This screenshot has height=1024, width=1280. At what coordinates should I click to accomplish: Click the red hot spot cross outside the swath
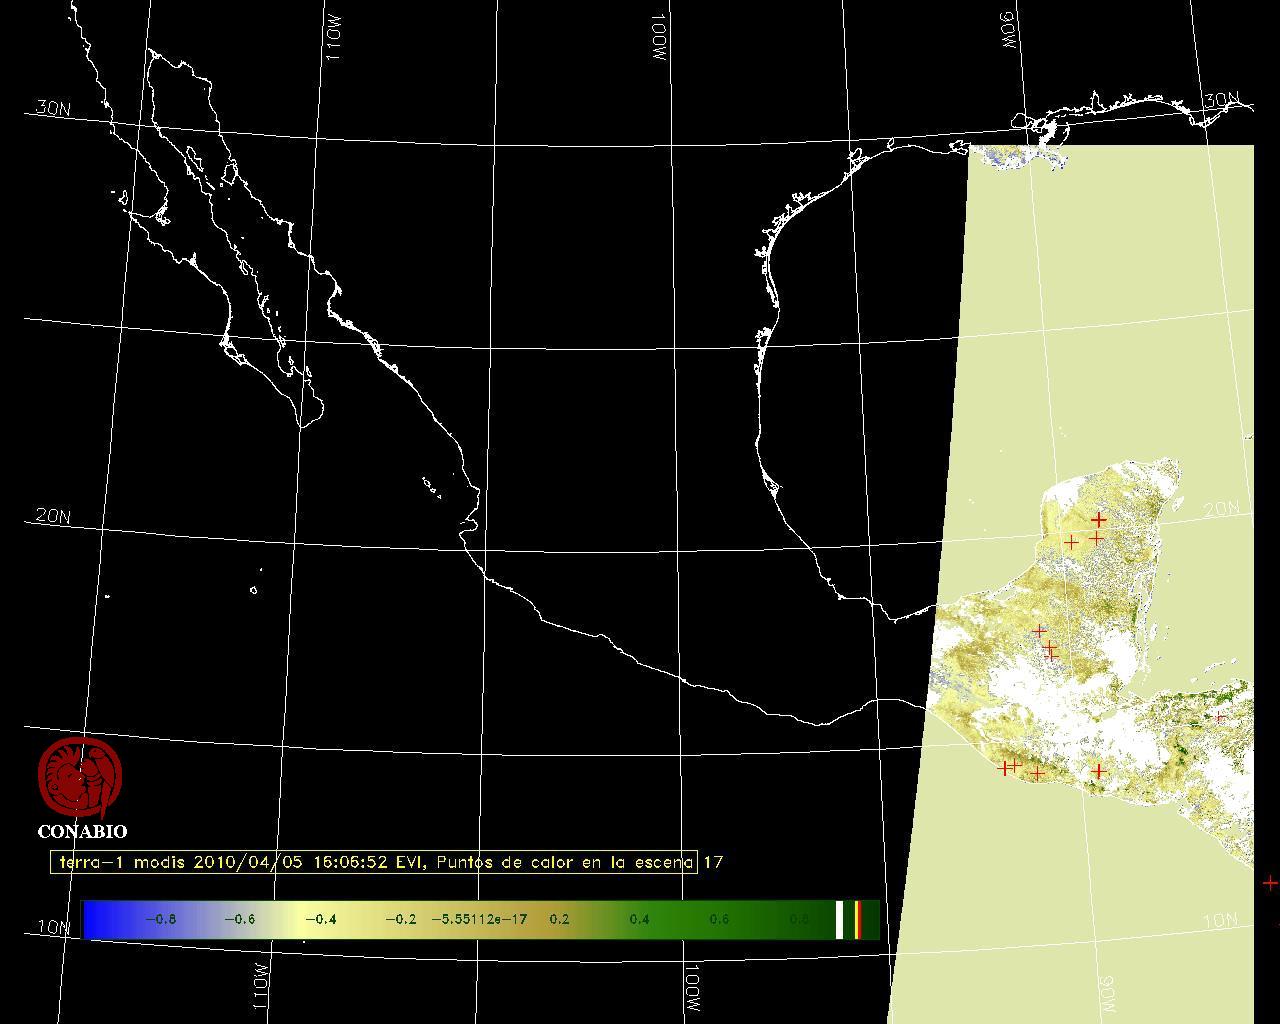pos(1269,882)
